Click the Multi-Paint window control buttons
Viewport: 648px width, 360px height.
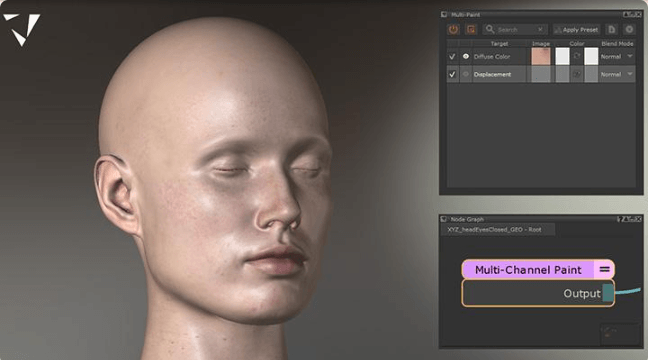632,14
